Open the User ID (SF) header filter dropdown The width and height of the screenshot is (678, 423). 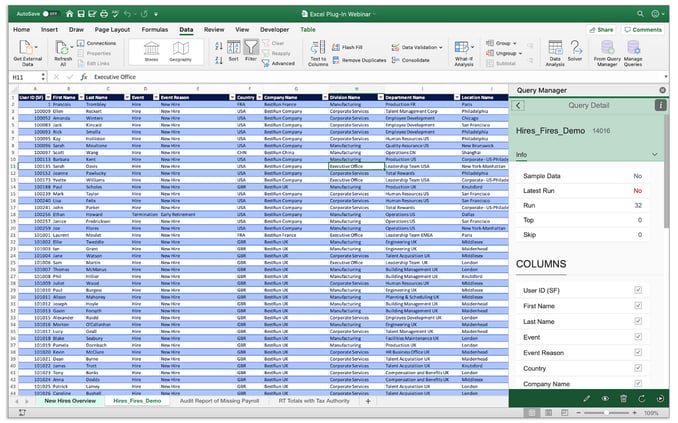coord(48,97)
